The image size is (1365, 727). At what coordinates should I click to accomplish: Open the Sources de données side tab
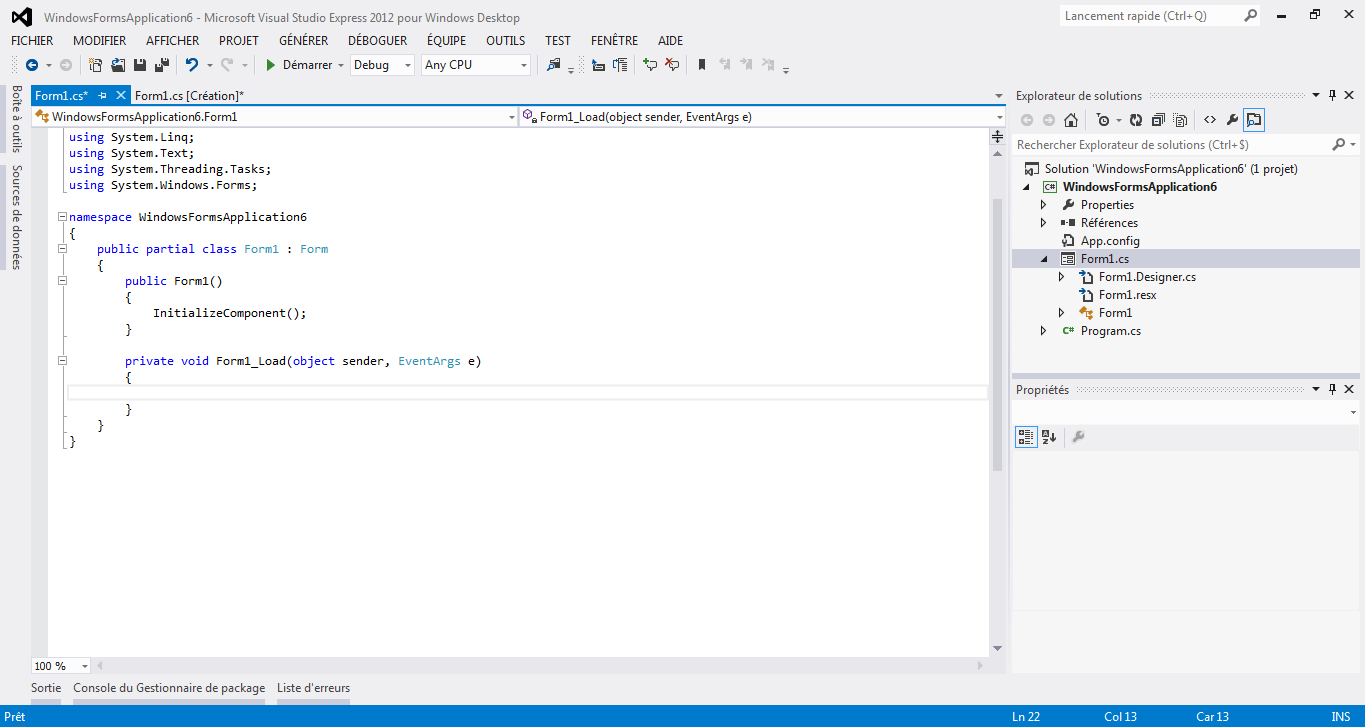click(x=17, y=217)
